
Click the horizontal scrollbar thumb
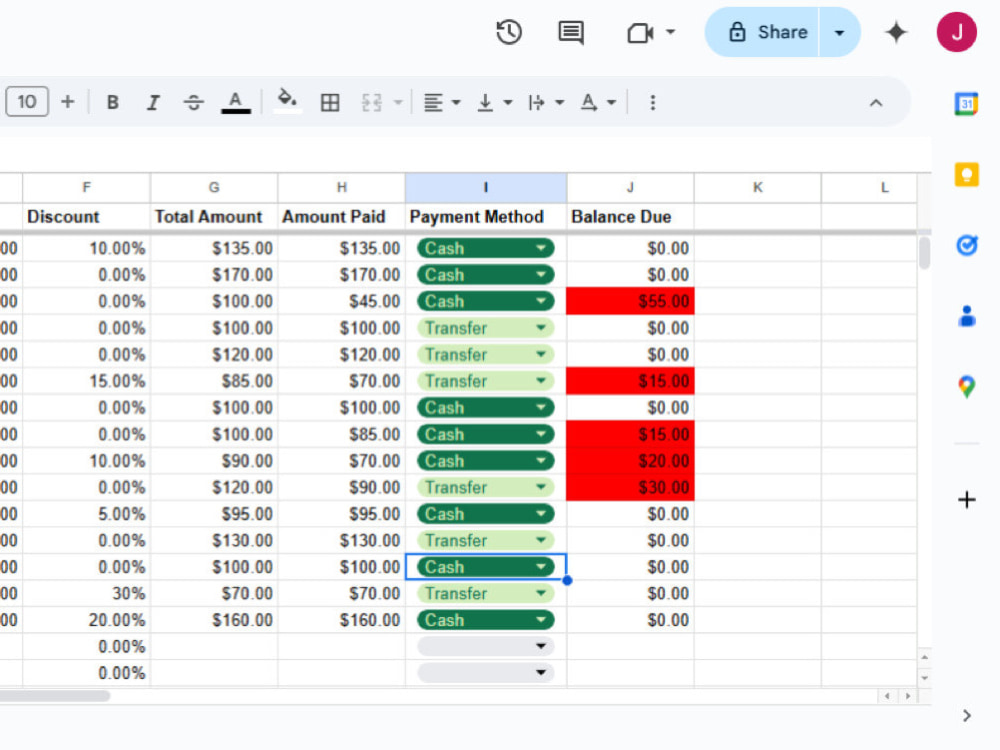[x=55, y=696]
